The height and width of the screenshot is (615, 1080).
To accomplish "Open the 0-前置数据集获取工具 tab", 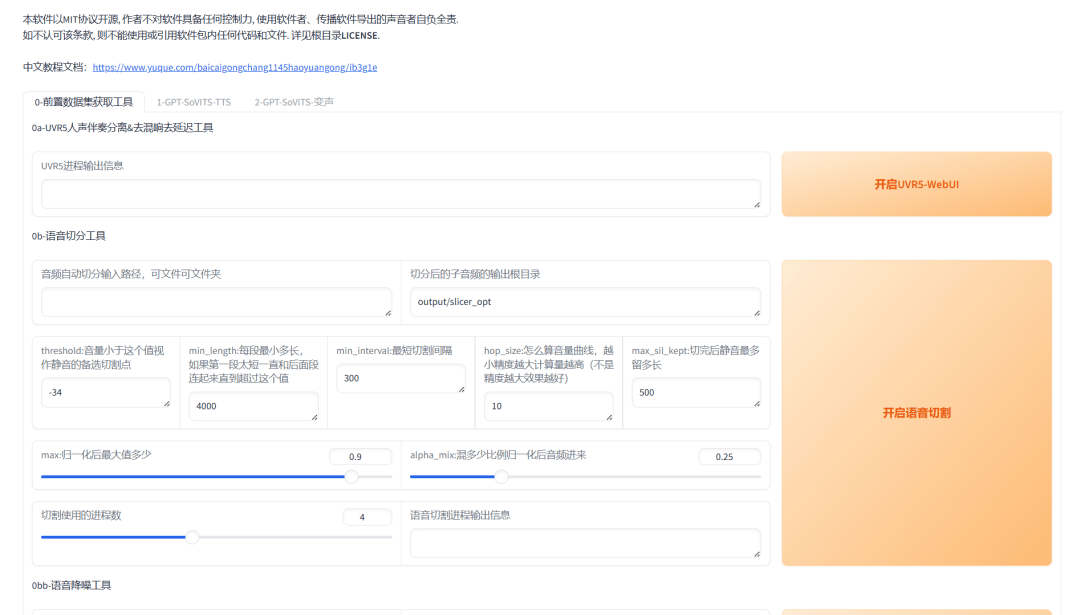I will (84, 102).
